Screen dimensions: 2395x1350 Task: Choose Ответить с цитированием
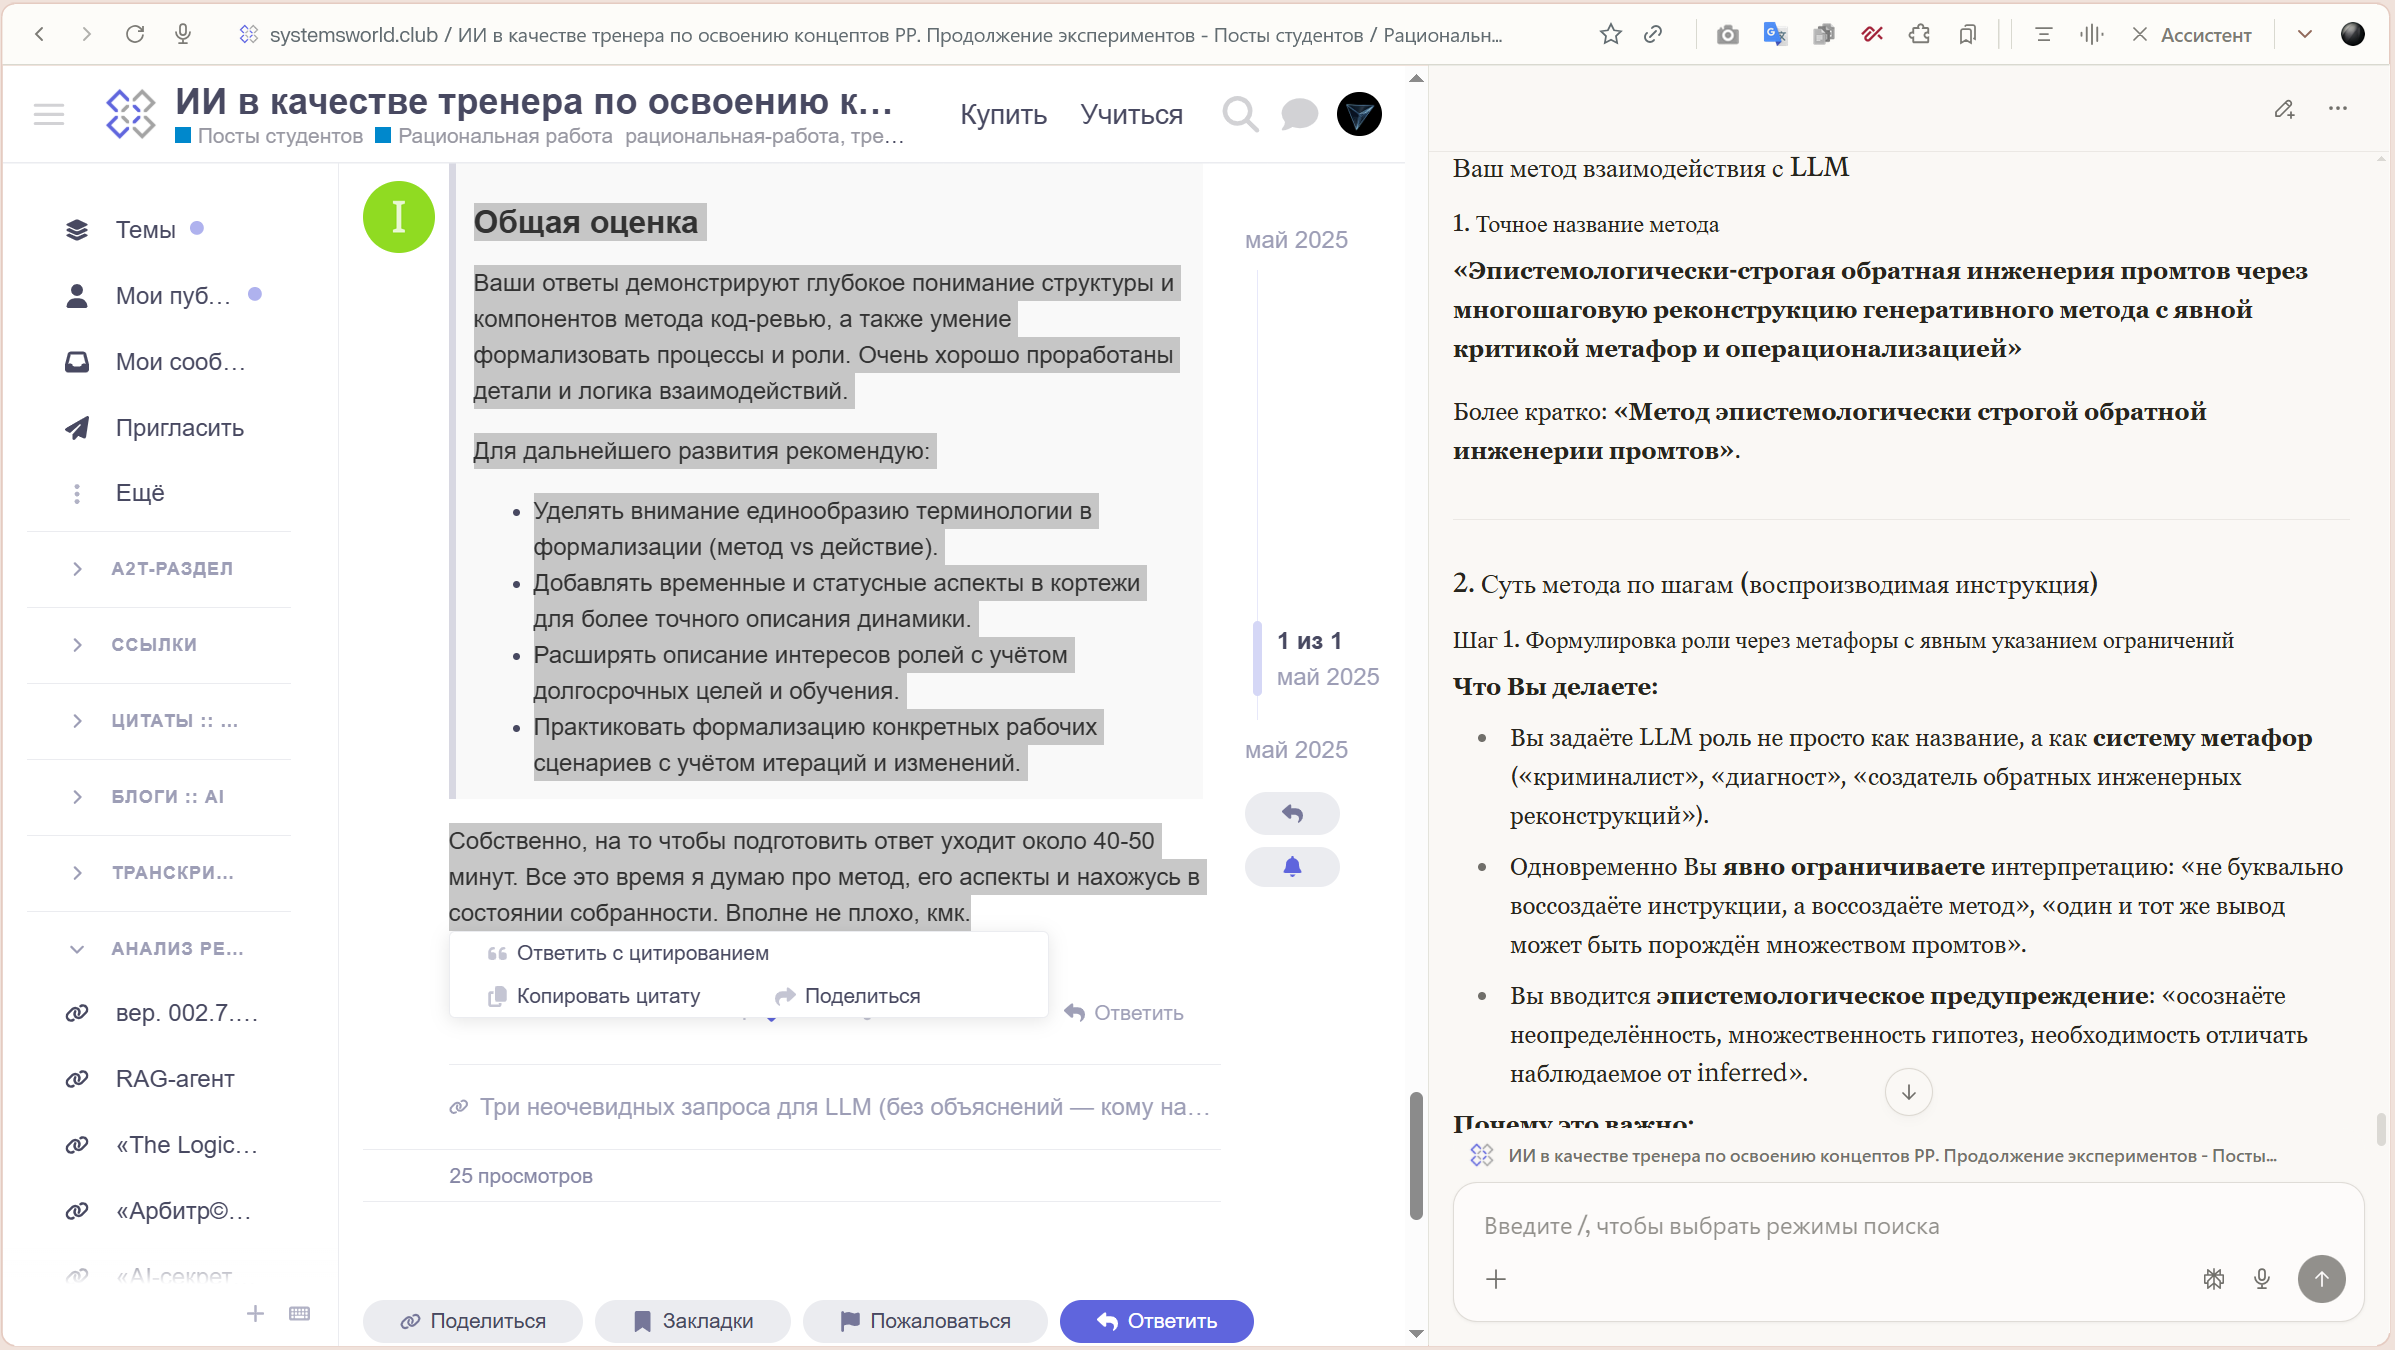point(628,953)
